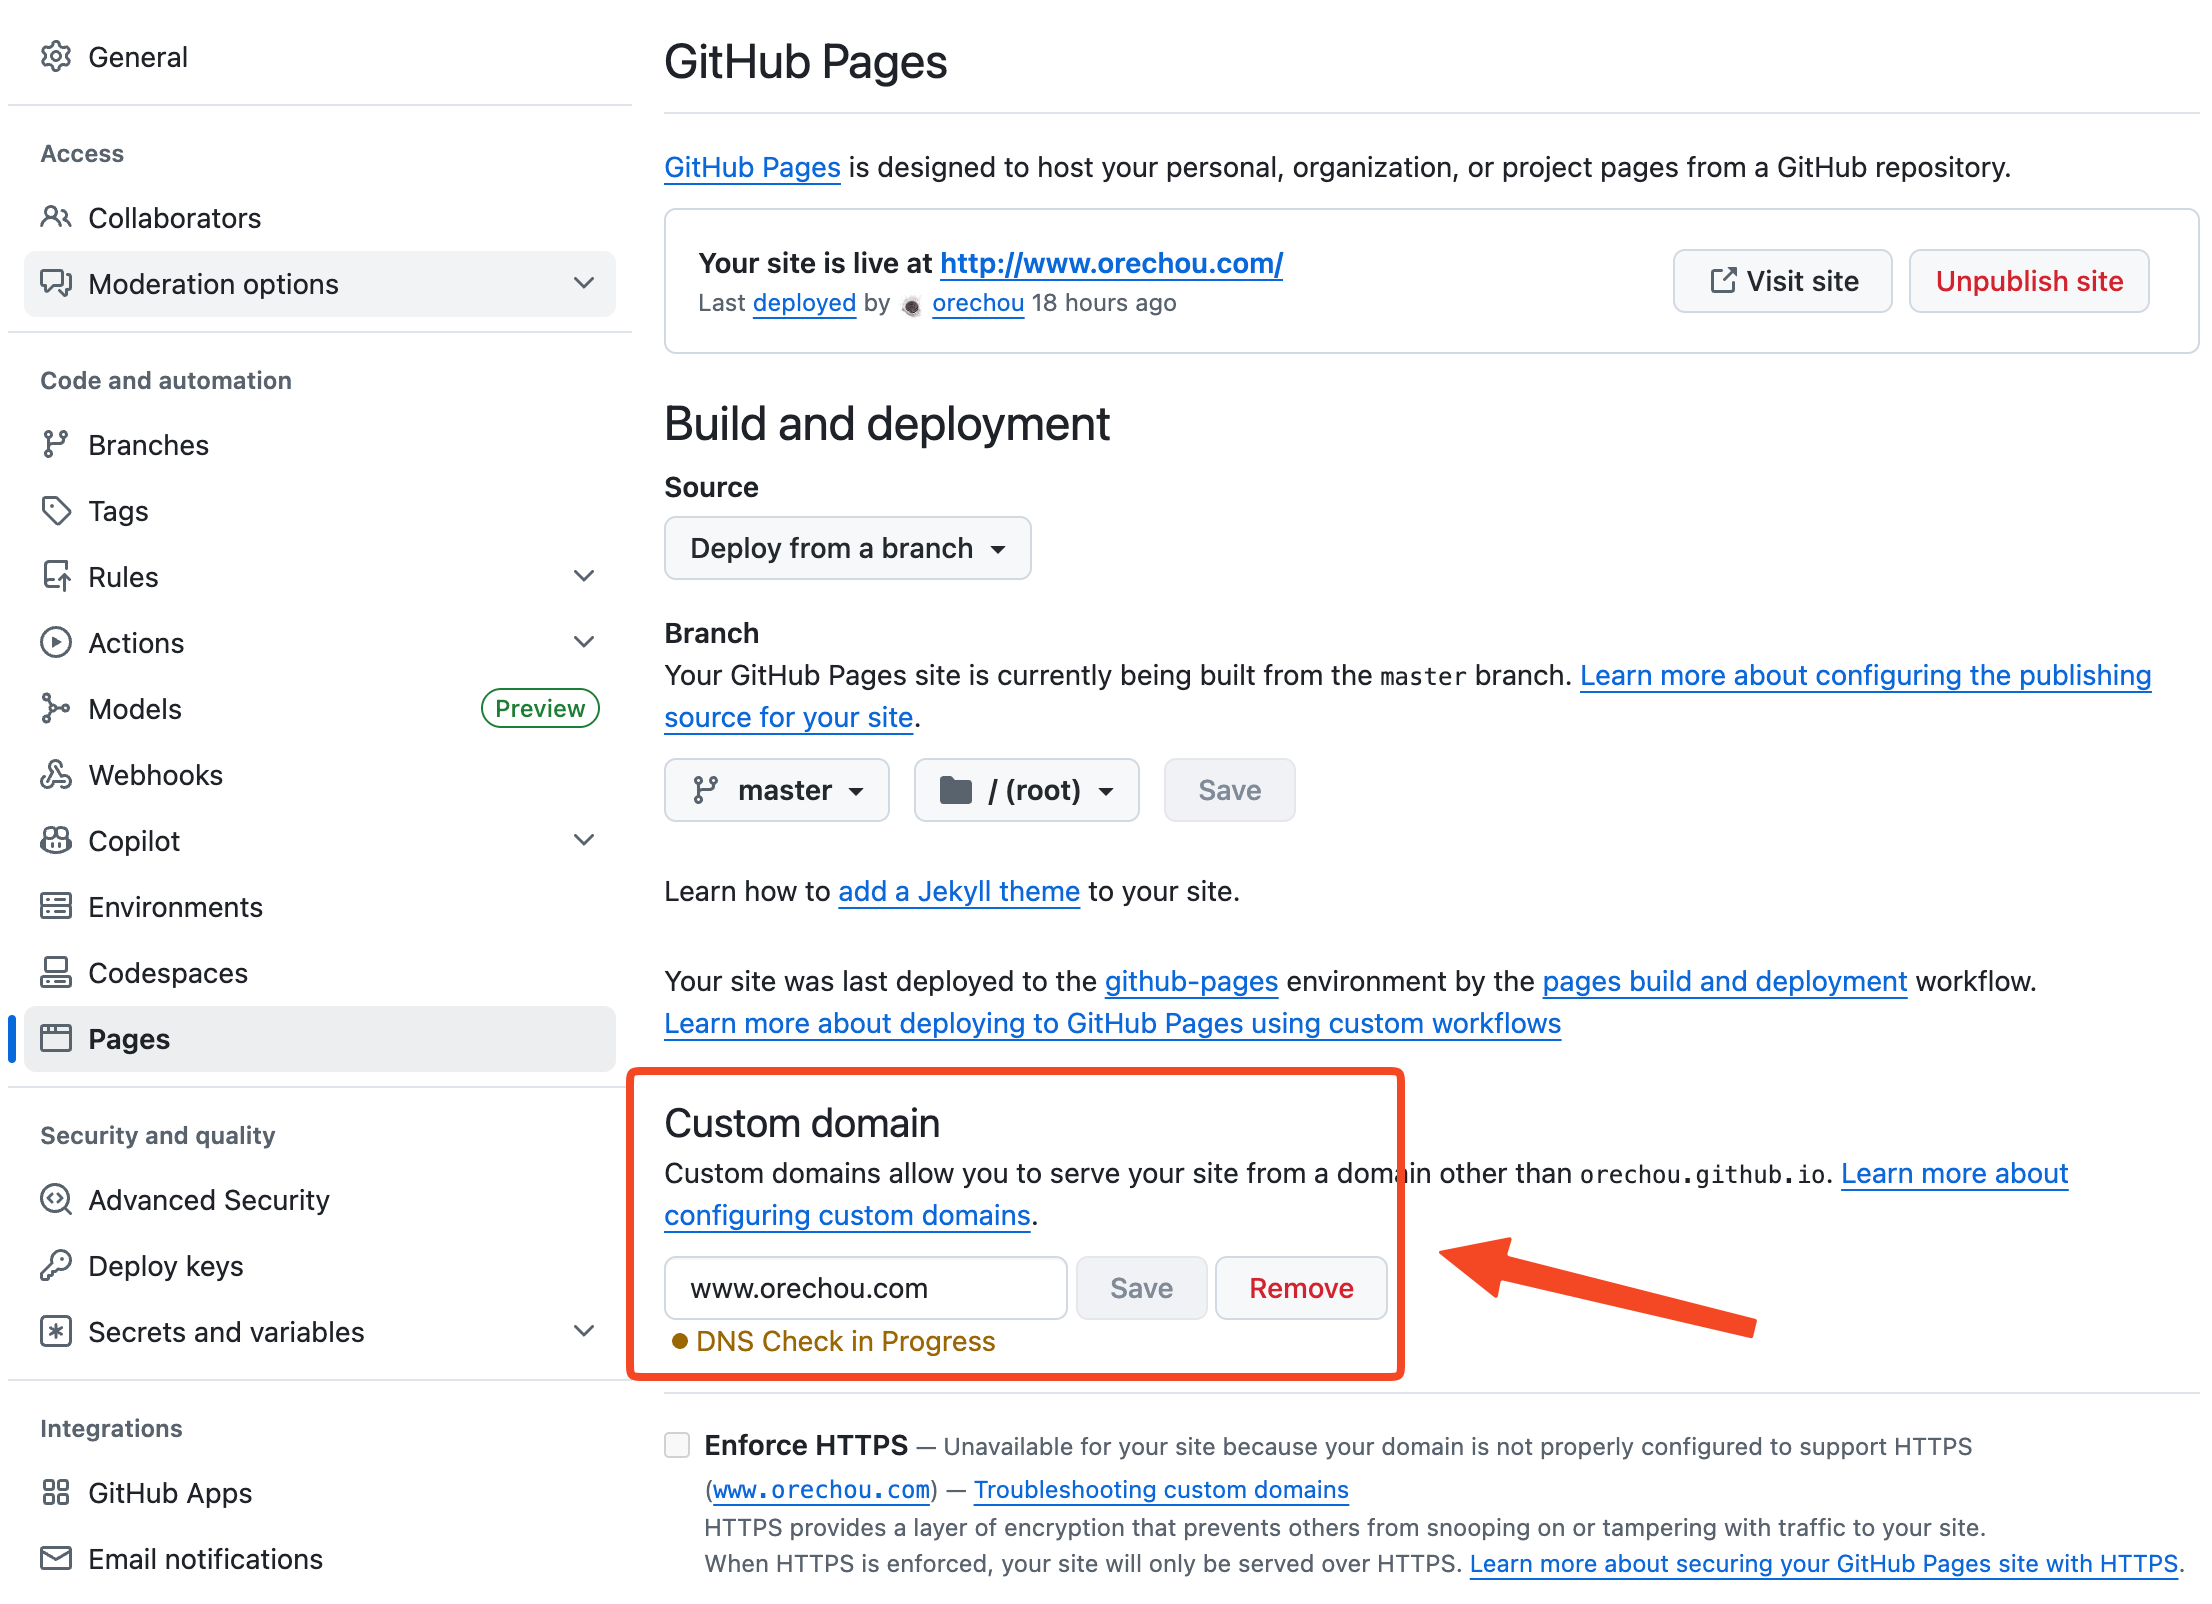
Task: Go to Collaborators settings
Action: click(x=319, y=217)
